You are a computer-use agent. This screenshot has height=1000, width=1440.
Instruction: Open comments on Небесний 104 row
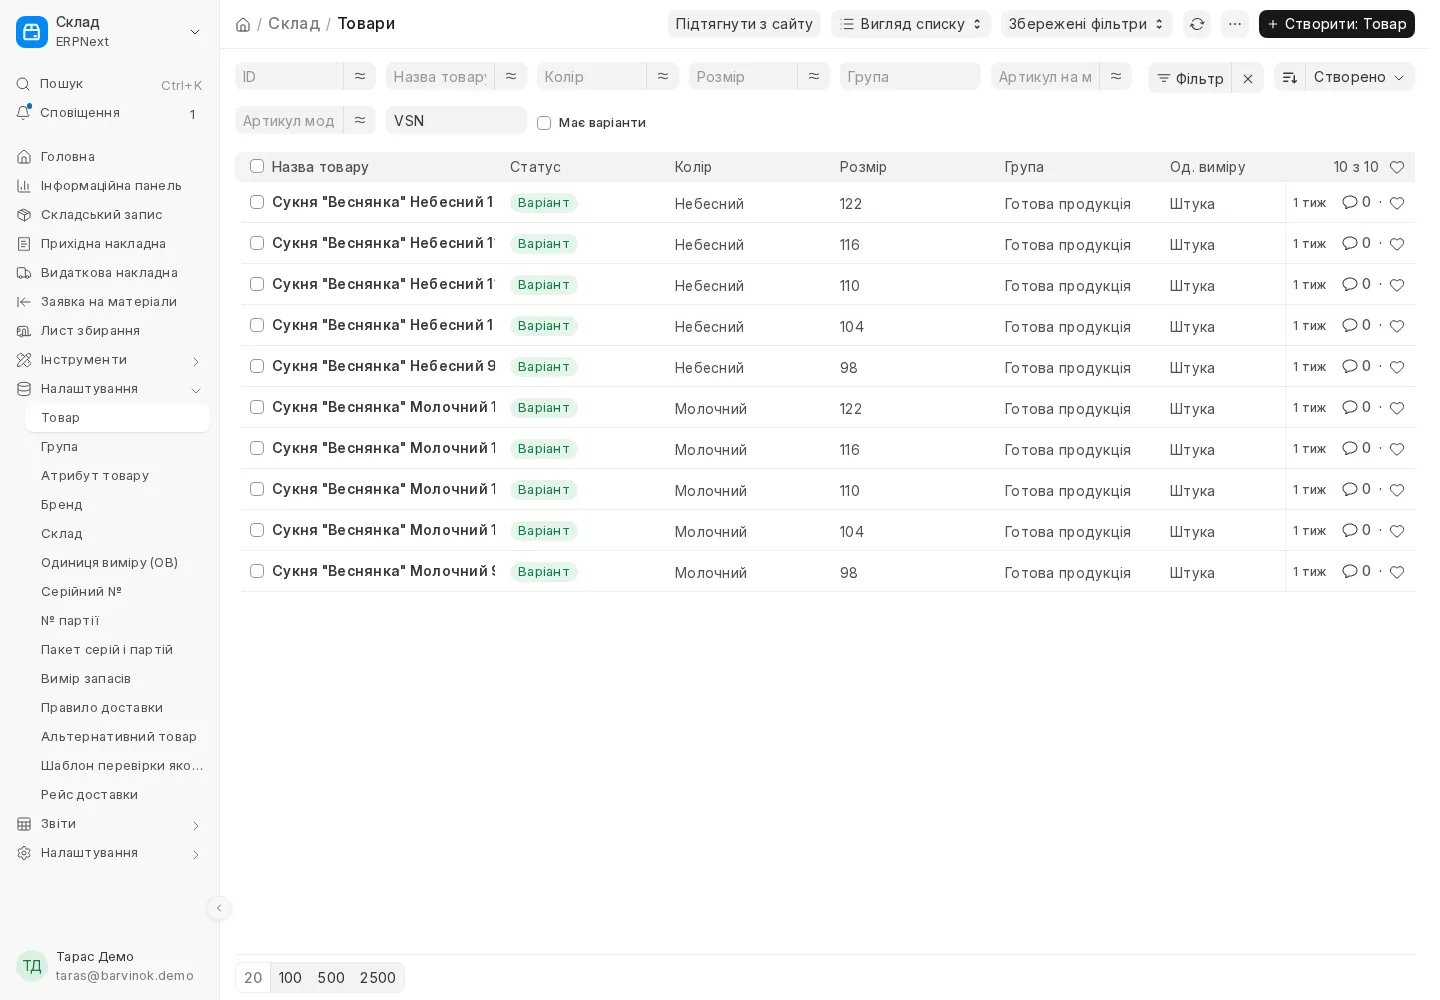pos(1356,325)
